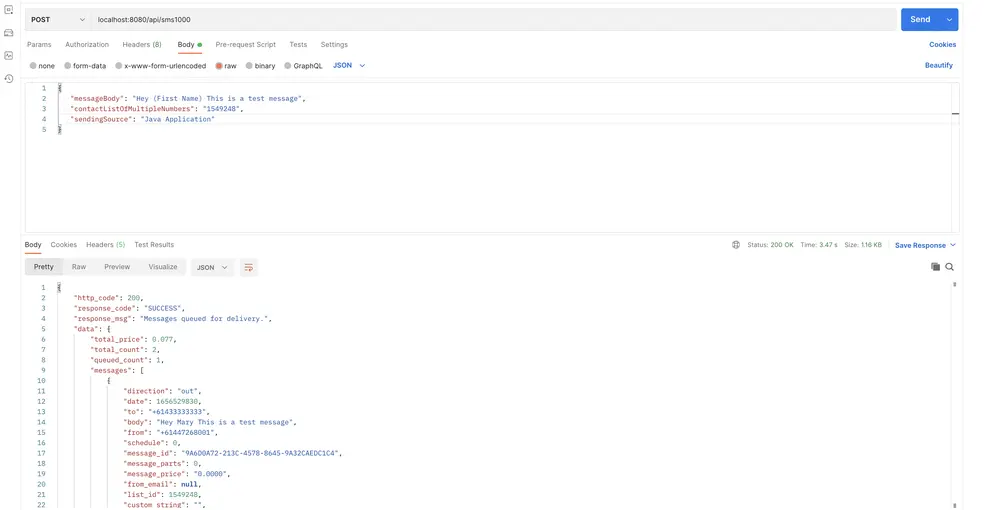The width and height of the screenshot is (984, 510).
Task: Click the "response_code": "SUCCESS" line
Action: 129,308
